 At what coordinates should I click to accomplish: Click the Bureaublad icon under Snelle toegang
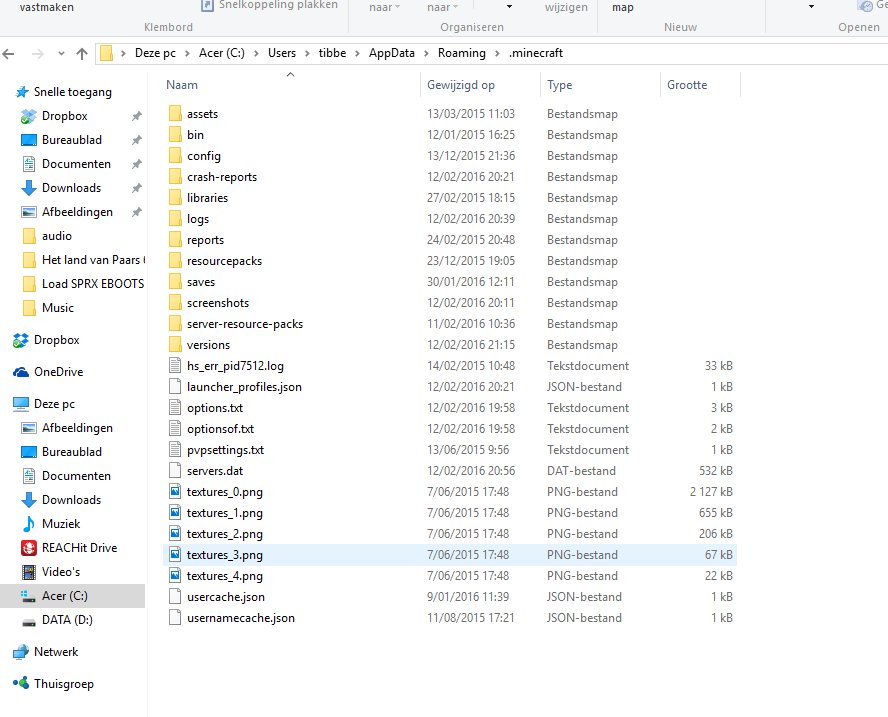[28, 140]
